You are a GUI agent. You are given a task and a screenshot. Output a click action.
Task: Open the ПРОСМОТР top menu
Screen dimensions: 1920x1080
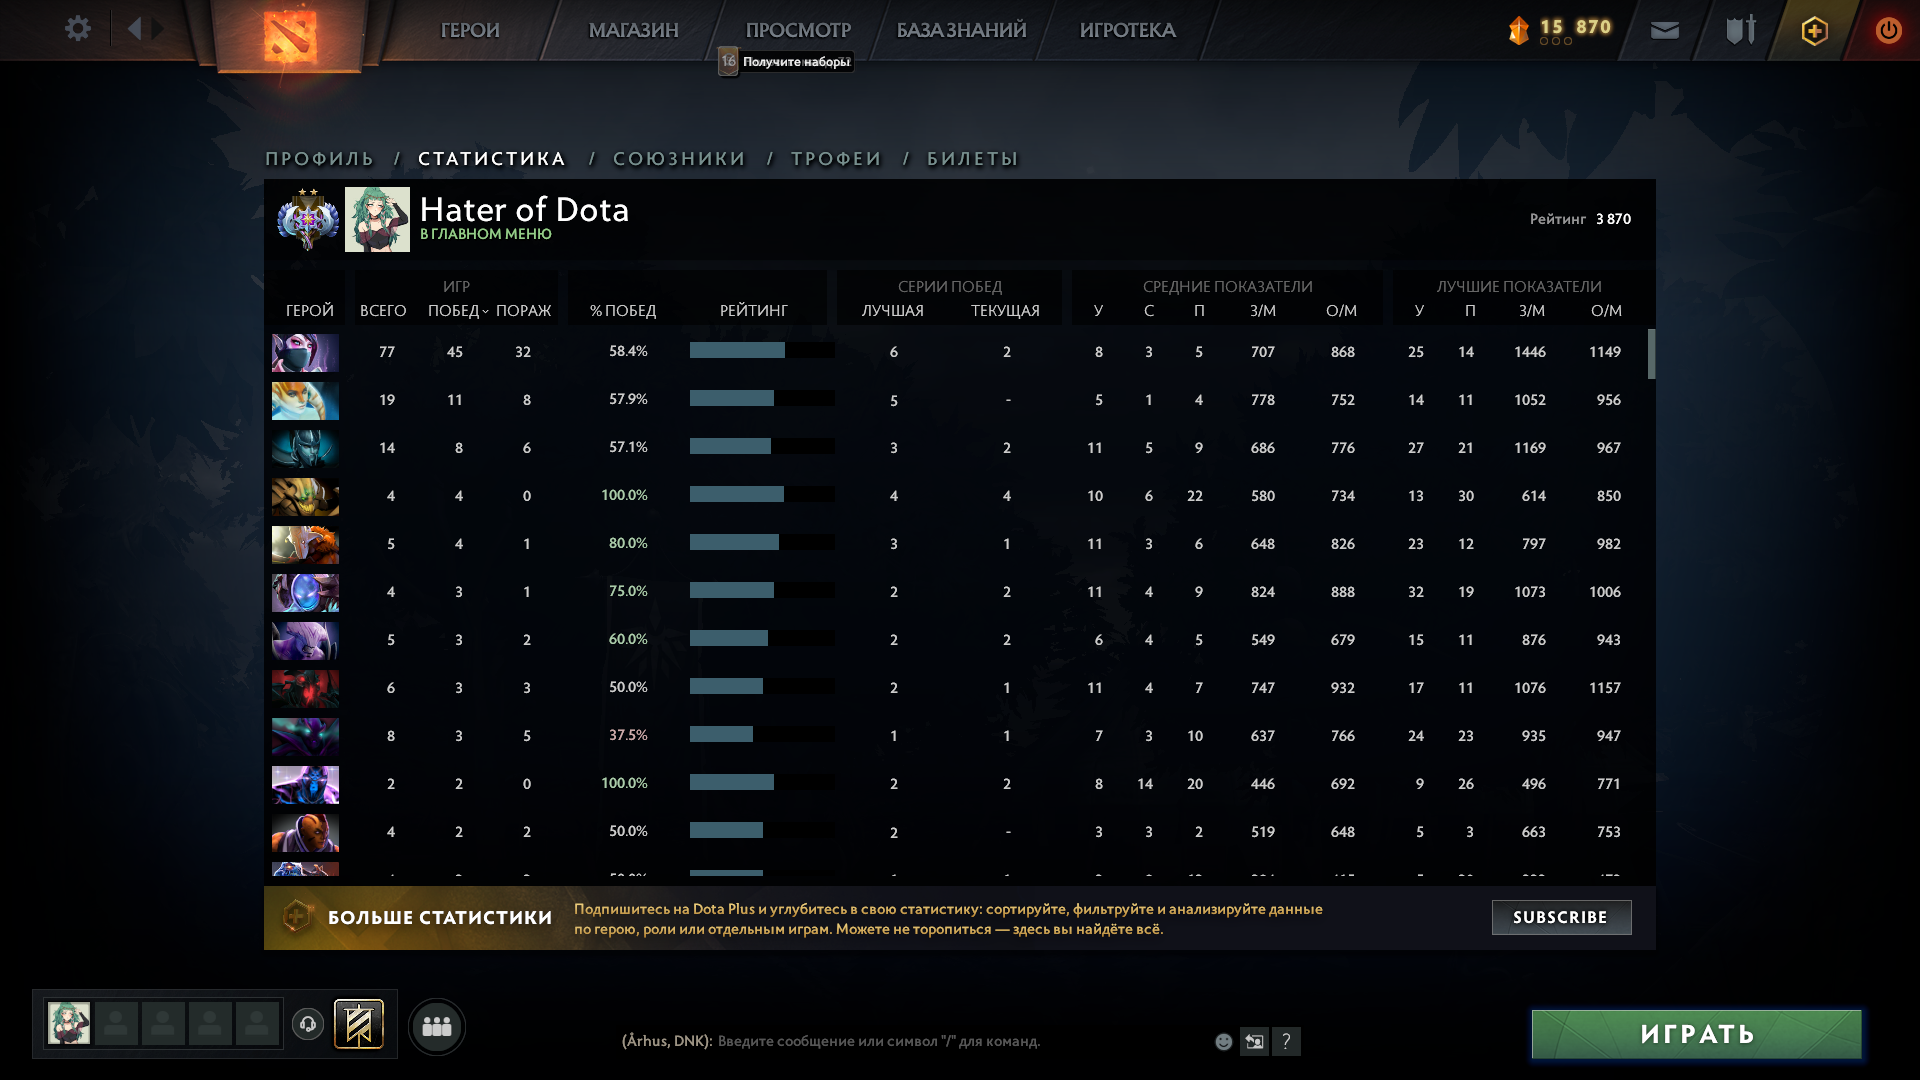tap(798, 30)
